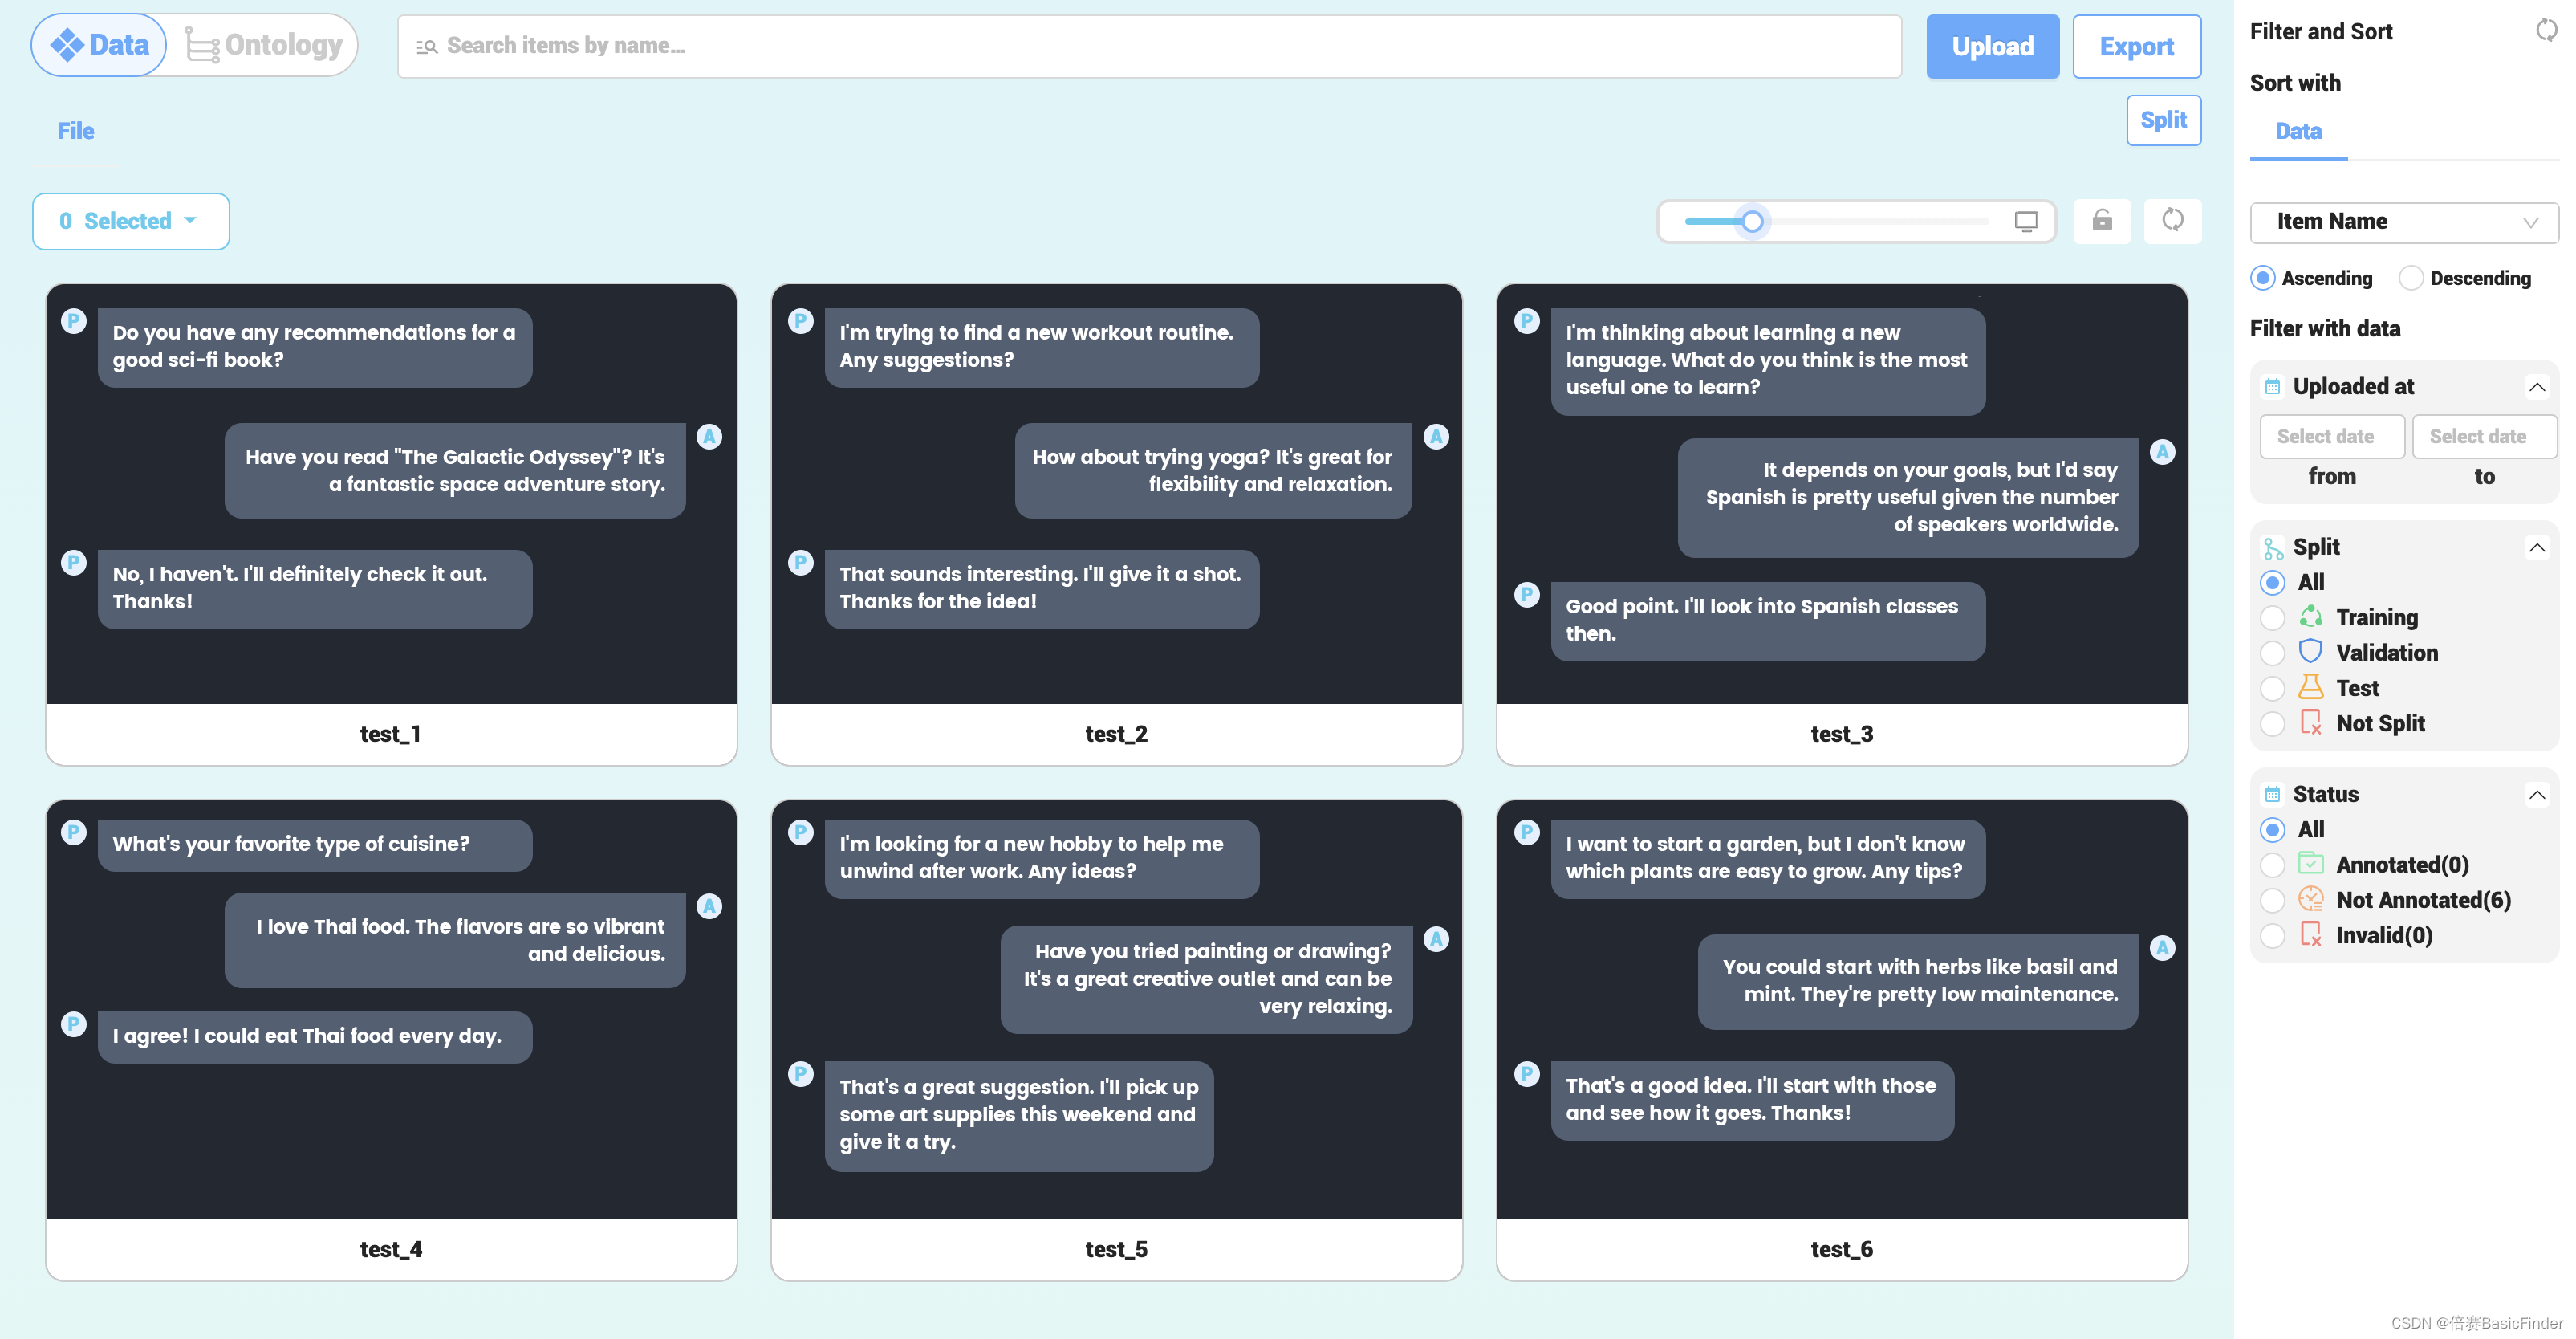Enable the Descending sort order
Image resolution: width=2576 pixels, height=1339 pixels.
2411,278
